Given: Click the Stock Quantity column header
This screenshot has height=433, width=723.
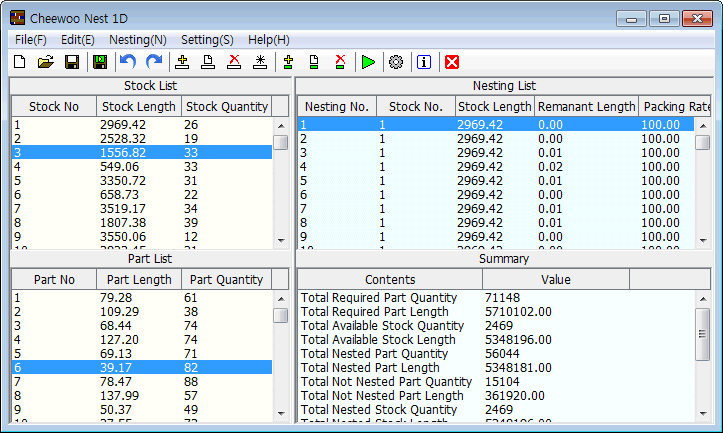Looking at the screenshot, I should click(x=226, y=107).
